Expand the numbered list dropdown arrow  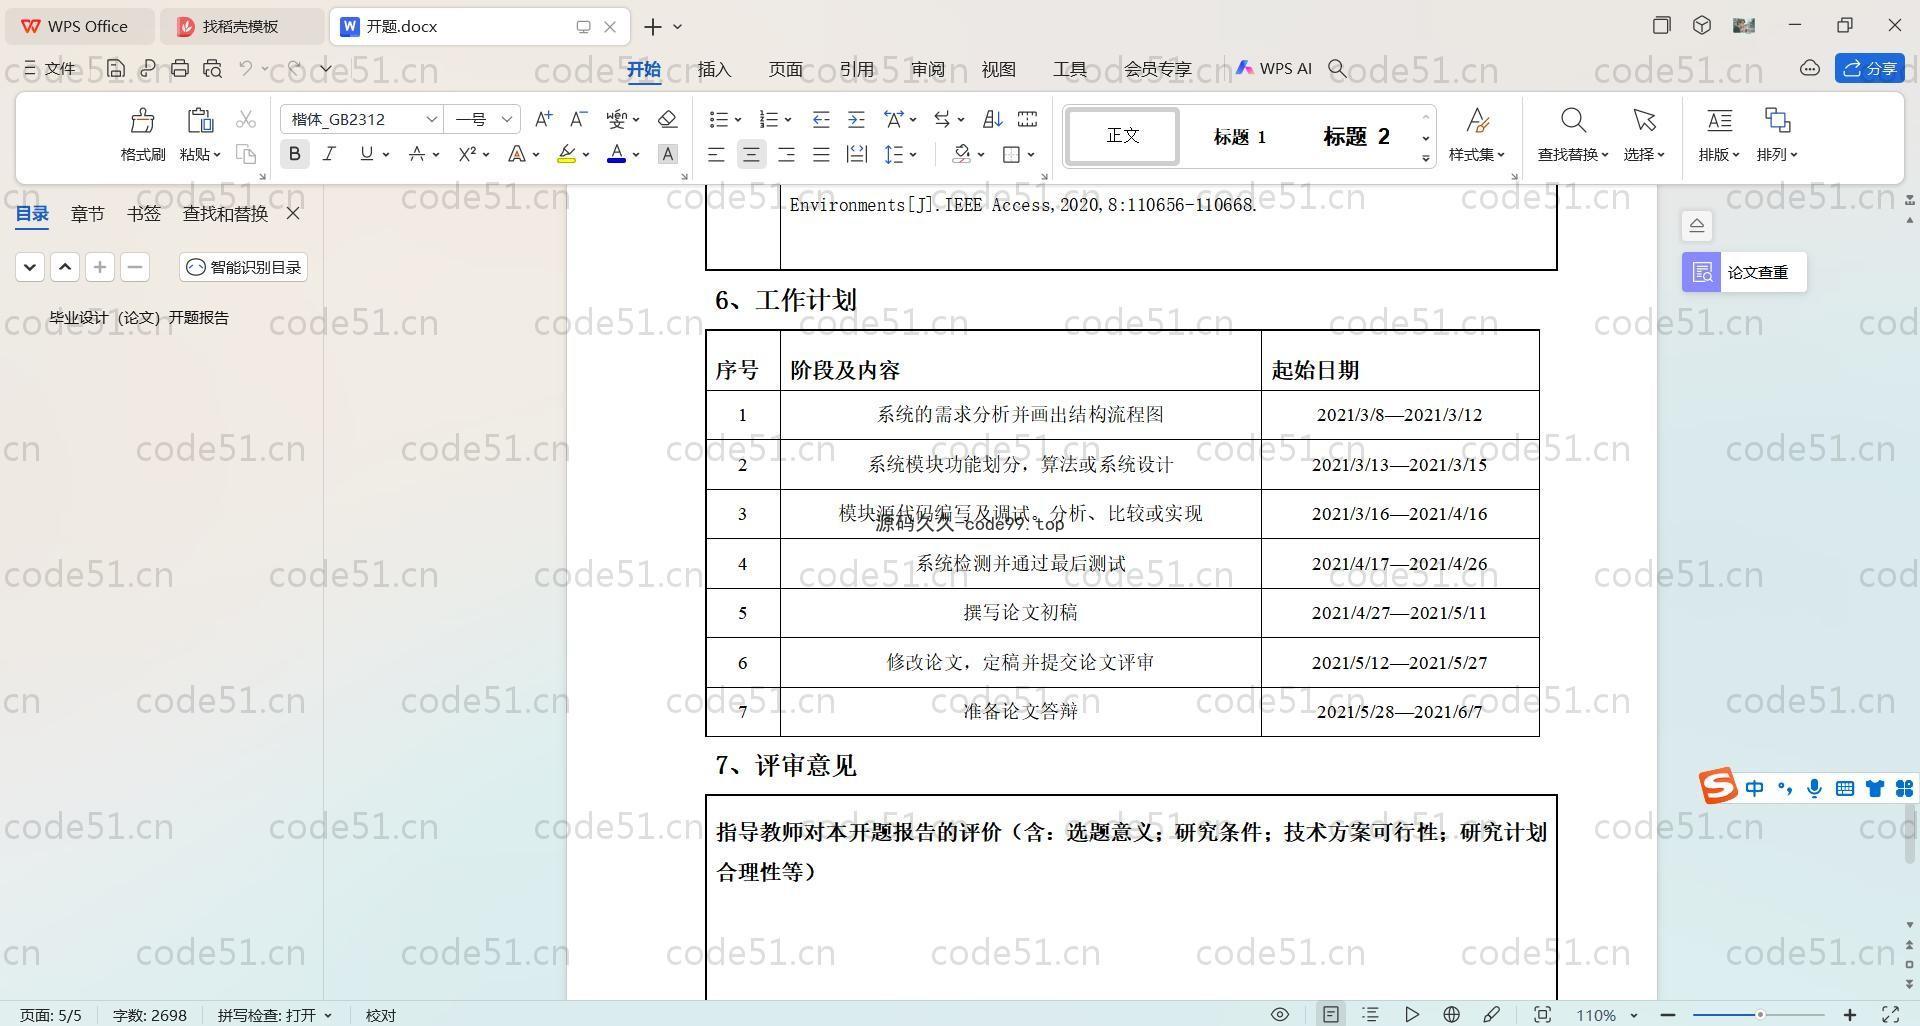click(x=788, y=120)
